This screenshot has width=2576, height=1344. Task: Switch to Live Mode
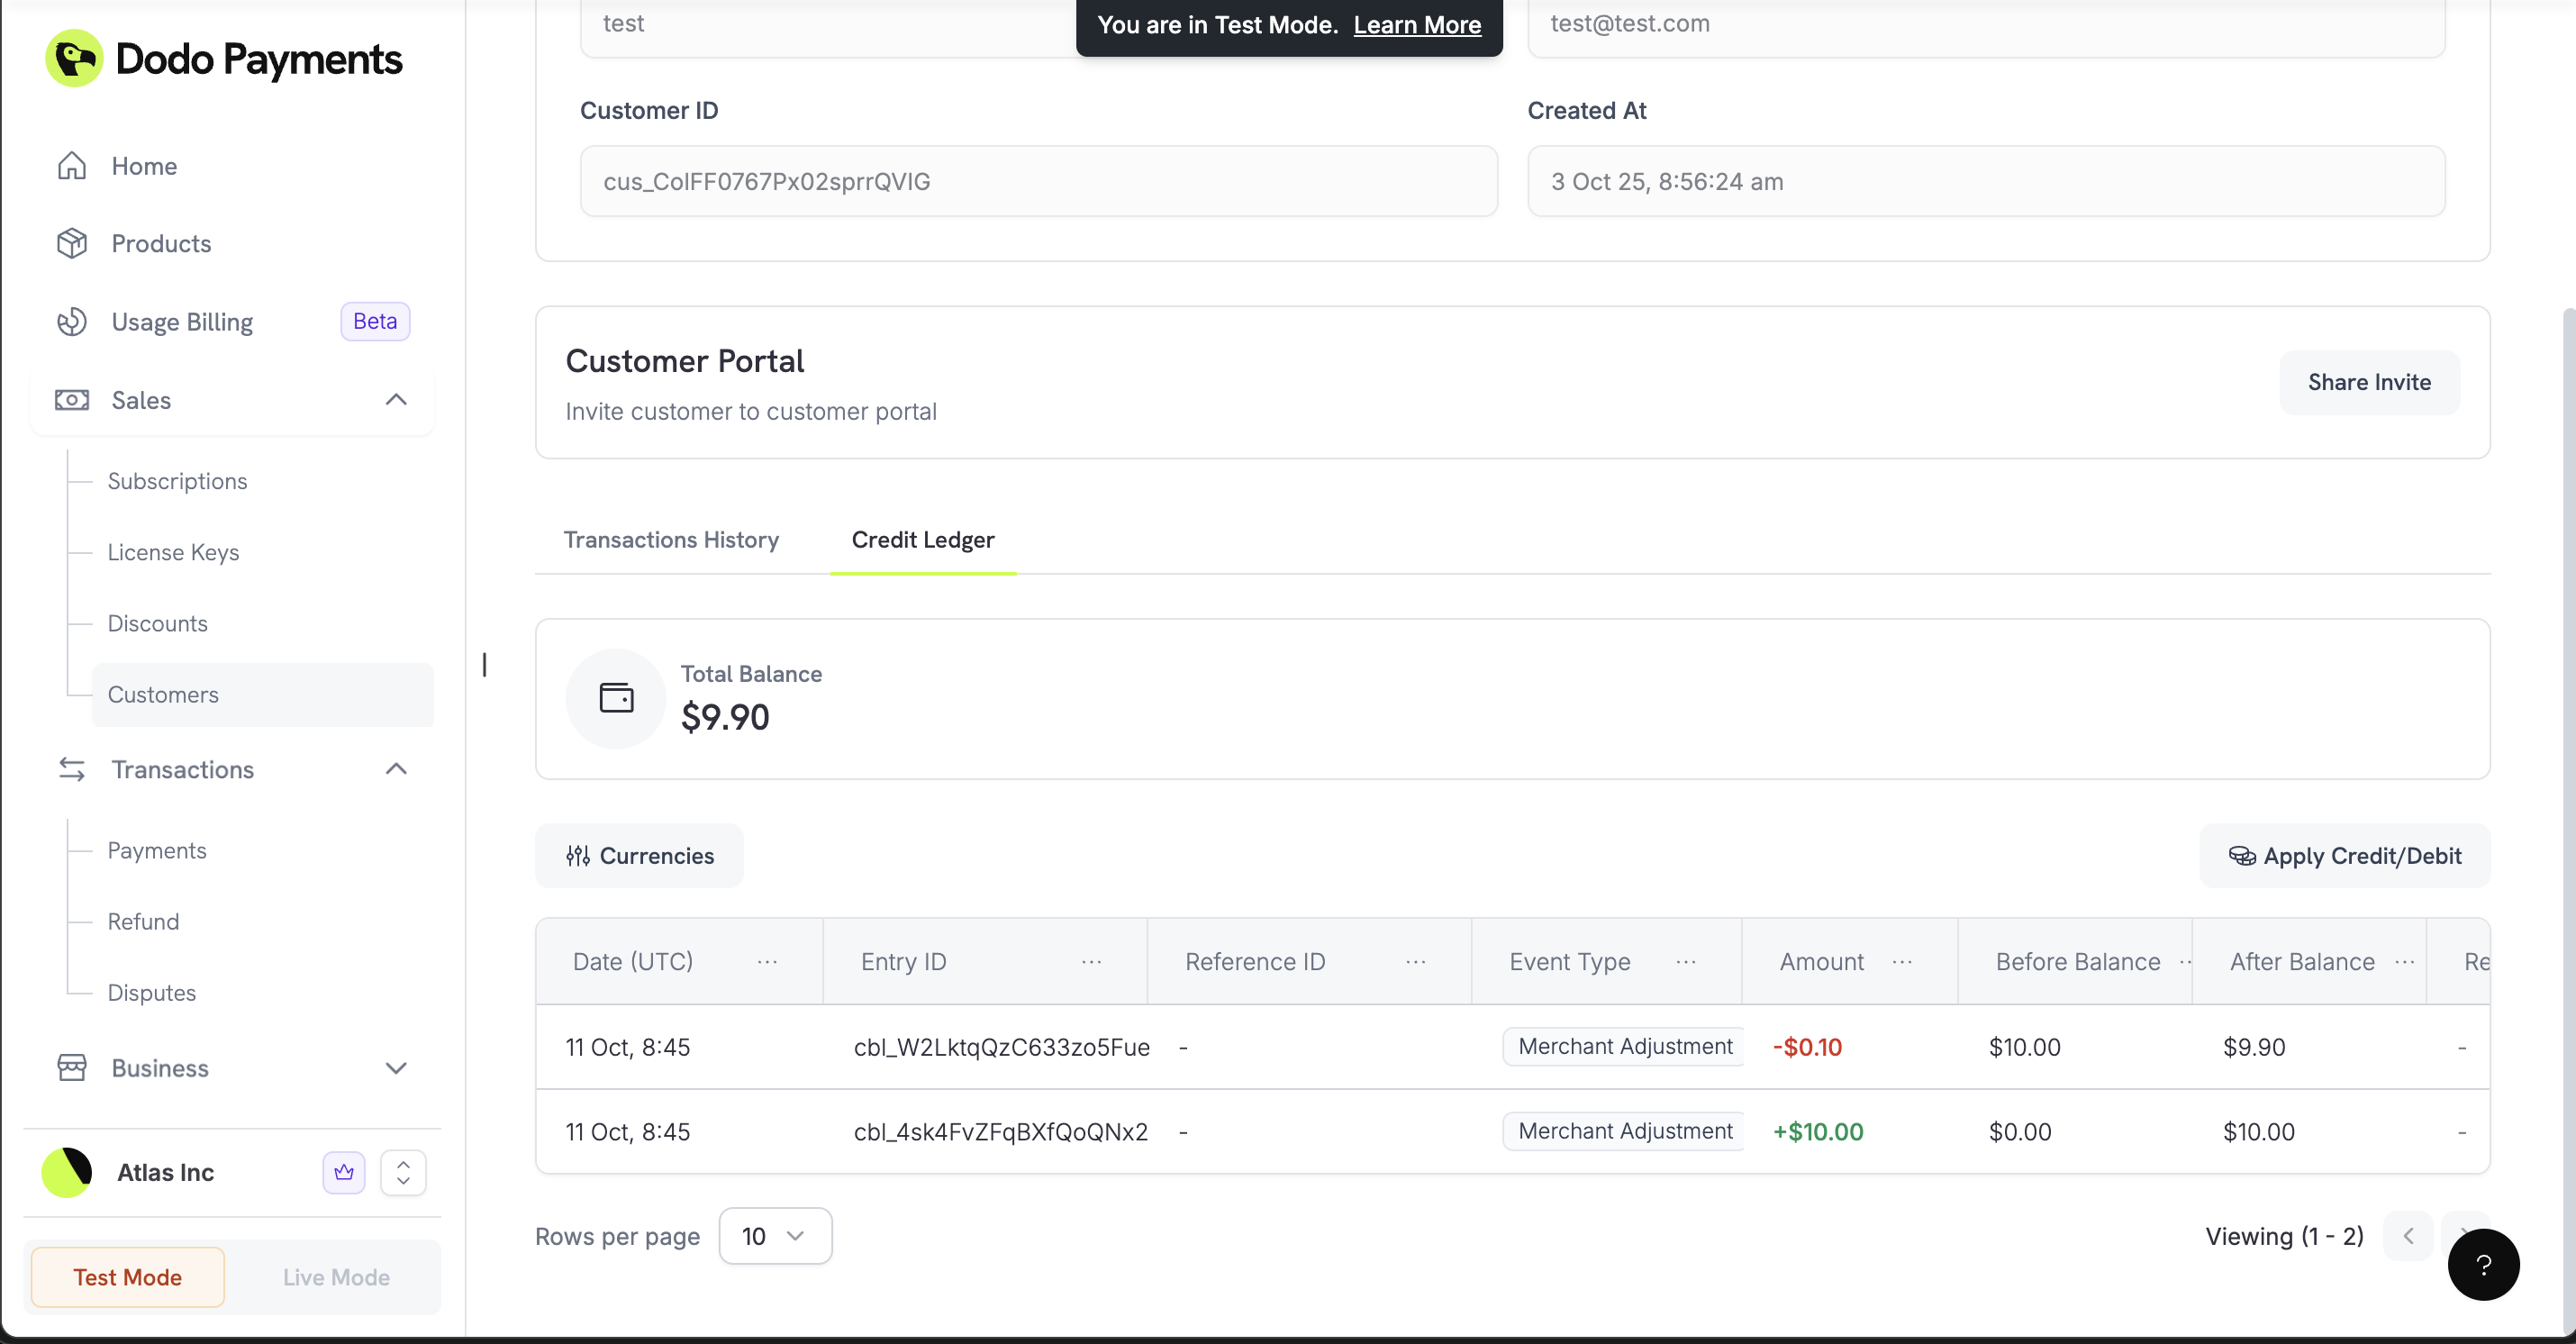[336, 1277]
